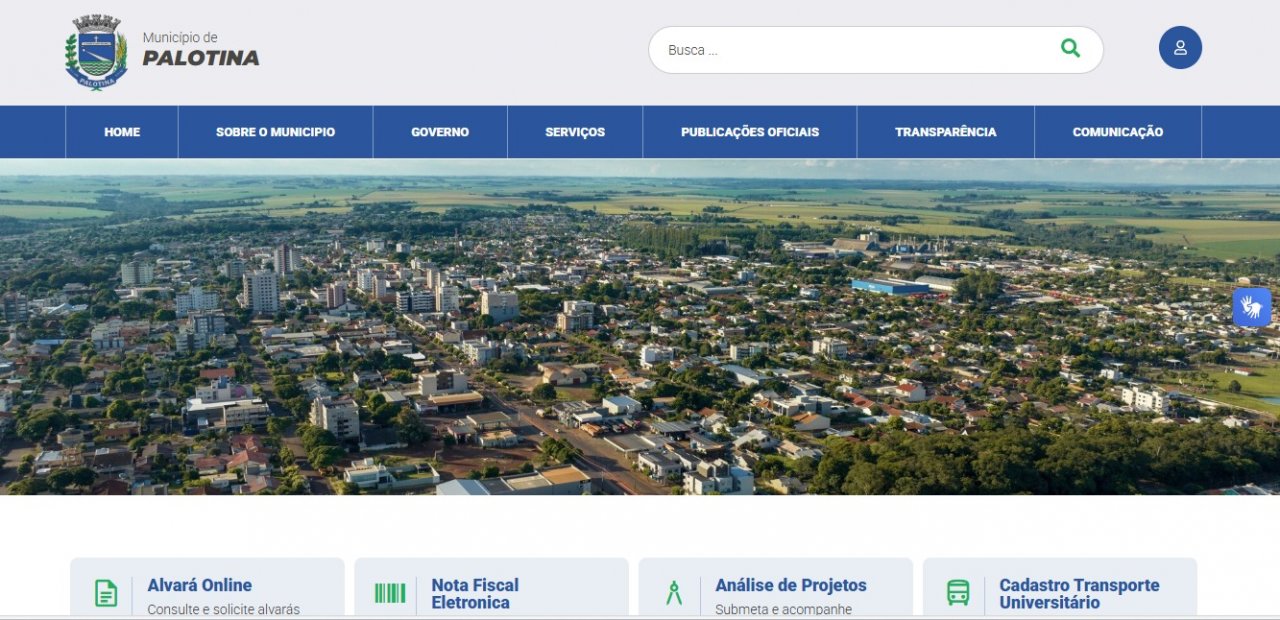
Task: Click the aerial city banner image
Action: [640, 330]
